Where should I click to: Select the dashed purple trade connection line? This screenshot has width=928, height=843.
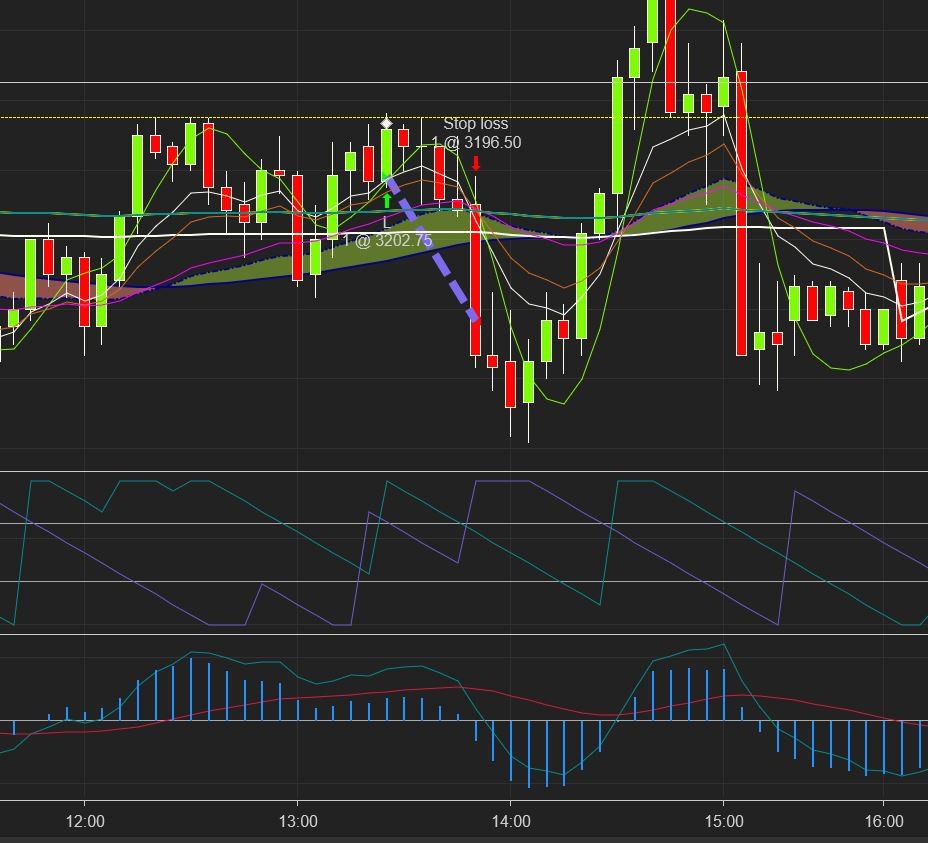[431, 248]
